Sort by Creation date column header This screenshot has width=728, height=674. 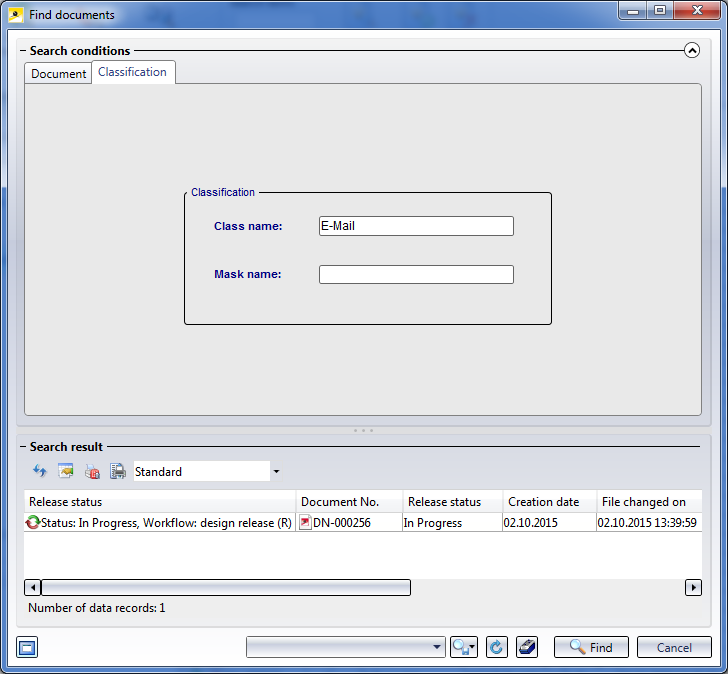point(549,502)
